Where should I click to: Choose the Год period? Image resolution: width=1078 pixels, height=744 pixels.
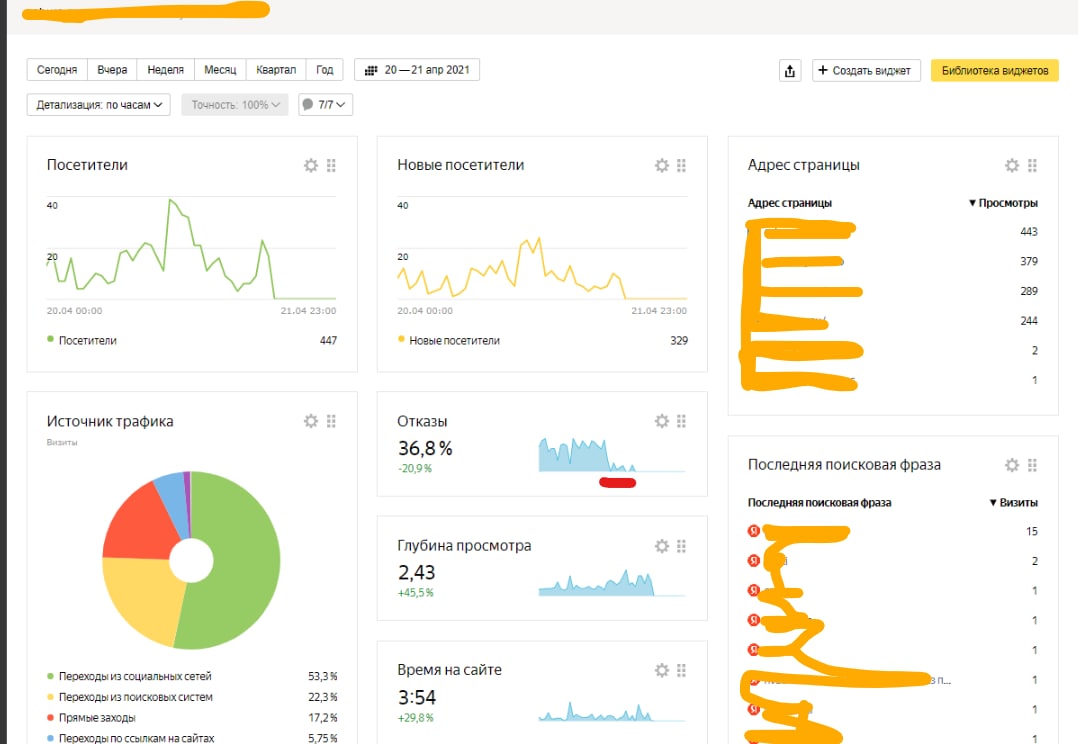click(324, 69)
